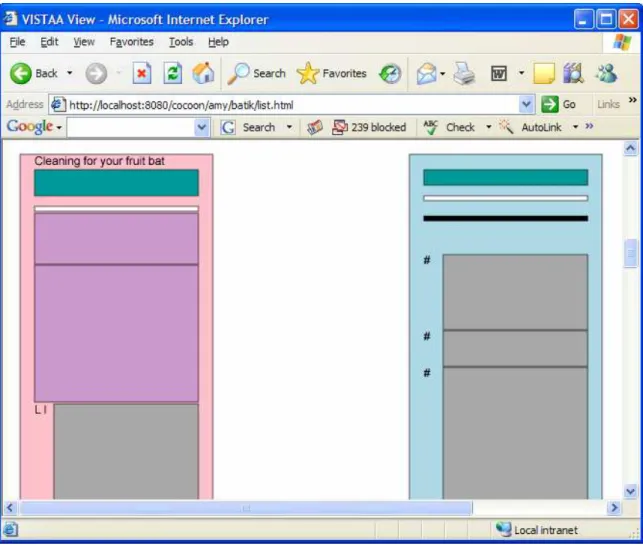Viewport: 643px width, 546px height.
Task: Open the AutoLink dropdown arrow
Action: [575, 127]
